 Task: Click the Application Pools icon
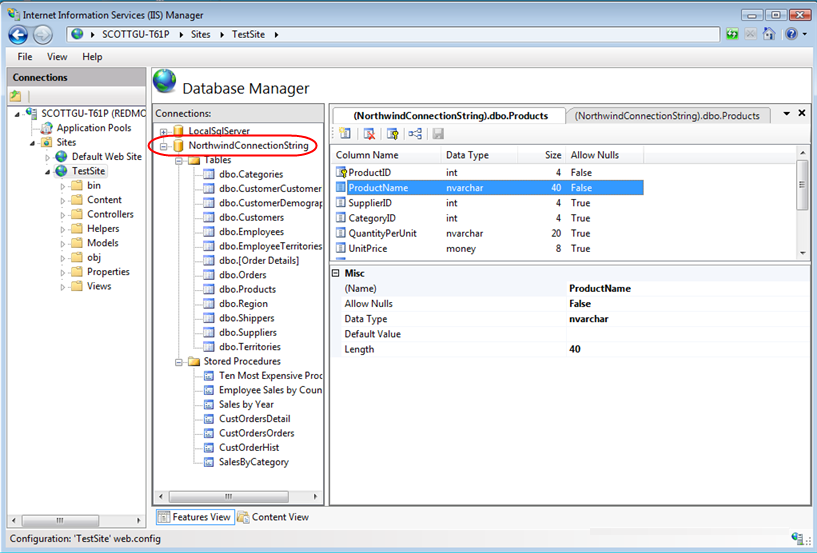(47, 128)
